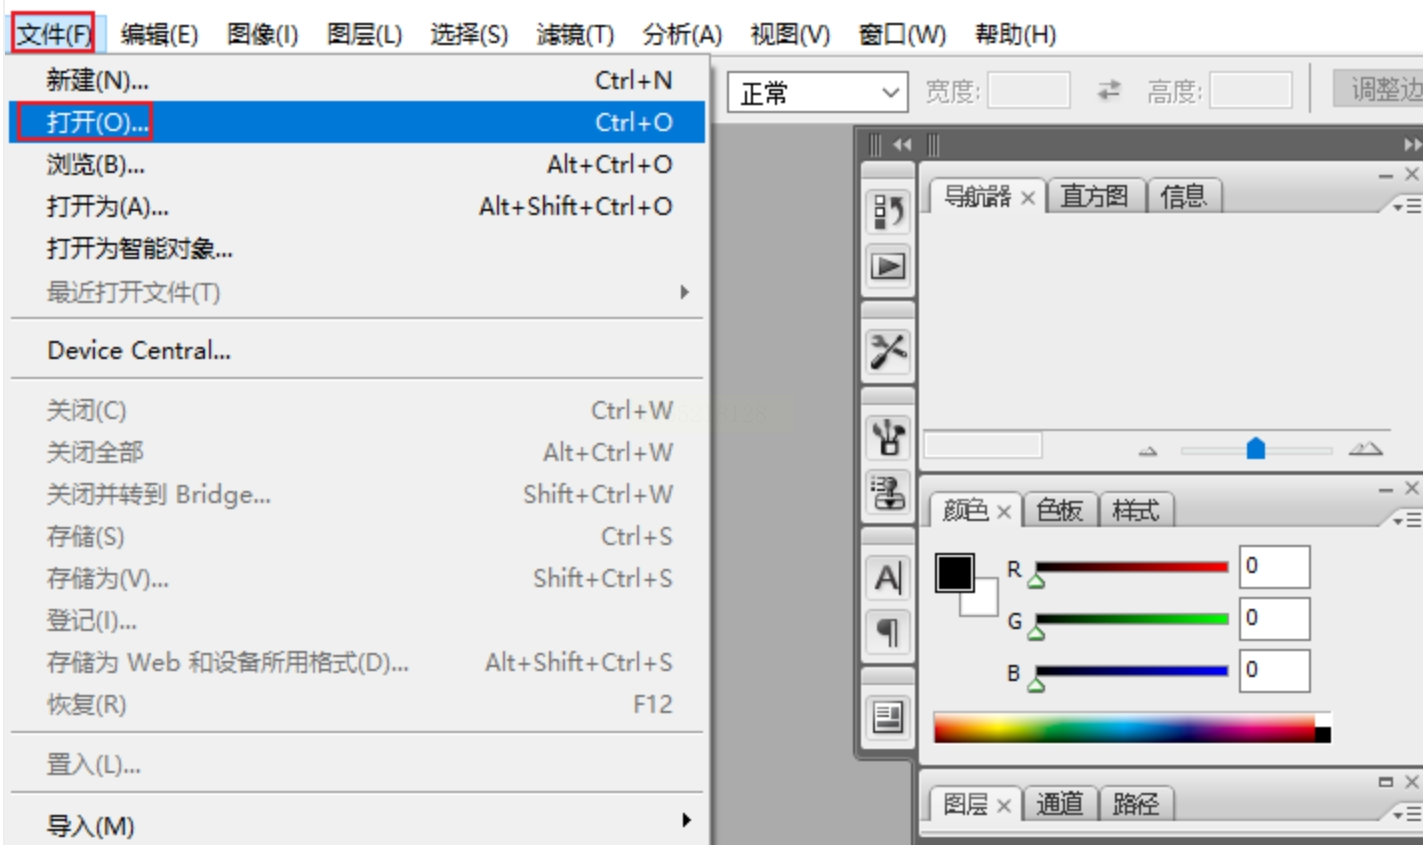Switch to the 通道 tab

(x=1060, y=803)
